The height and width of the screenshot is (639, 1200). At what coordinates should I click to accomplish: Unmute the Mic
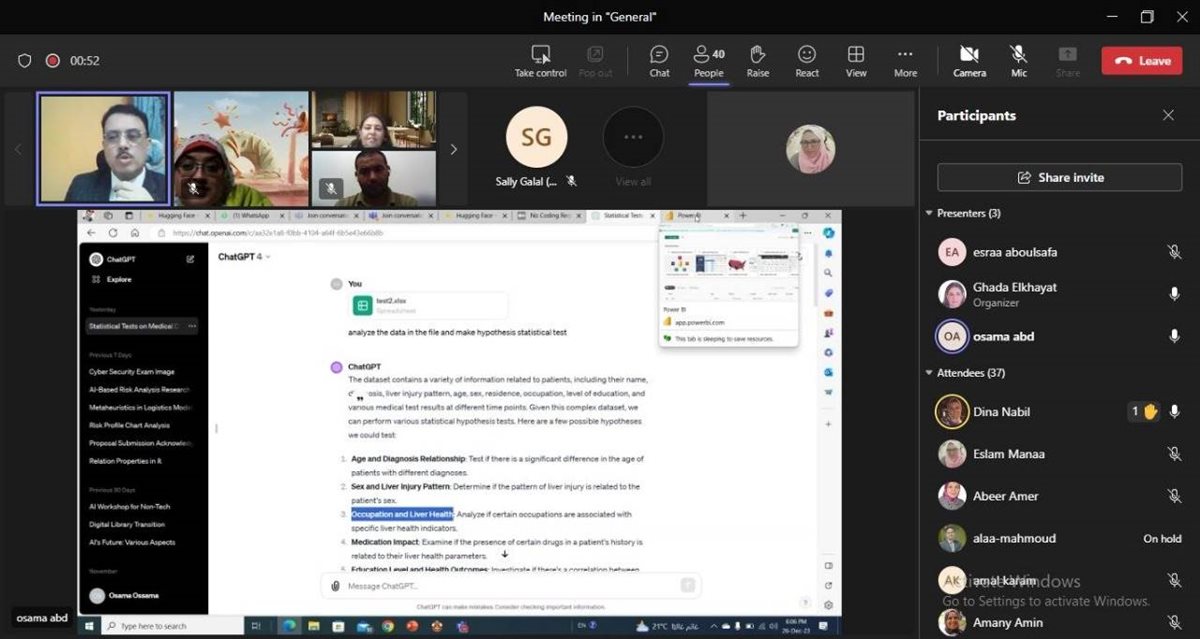click(x=1018, y=60)
